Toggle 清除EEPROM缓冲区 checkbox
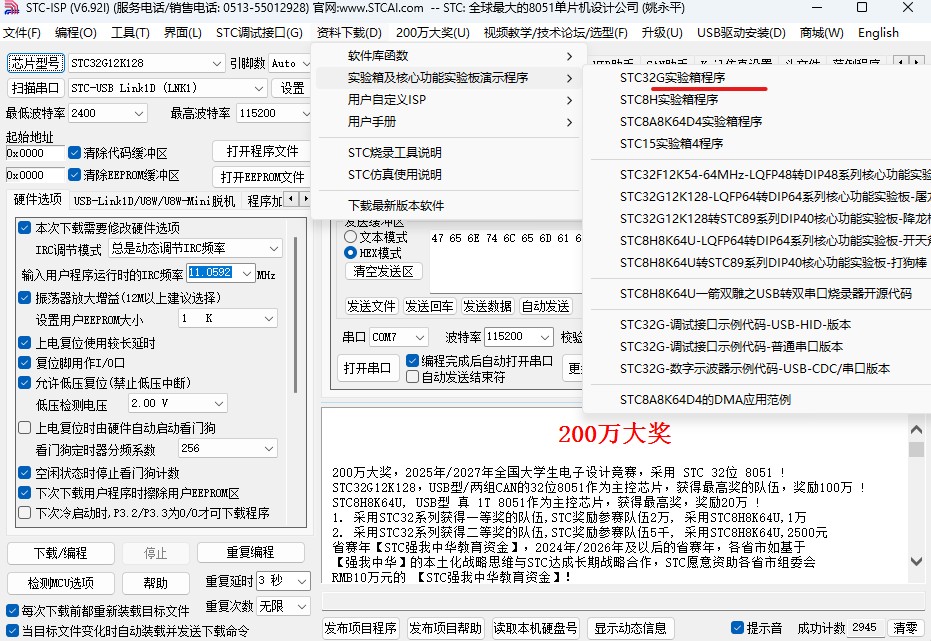The image size is (931, 641). pos(74,174)
